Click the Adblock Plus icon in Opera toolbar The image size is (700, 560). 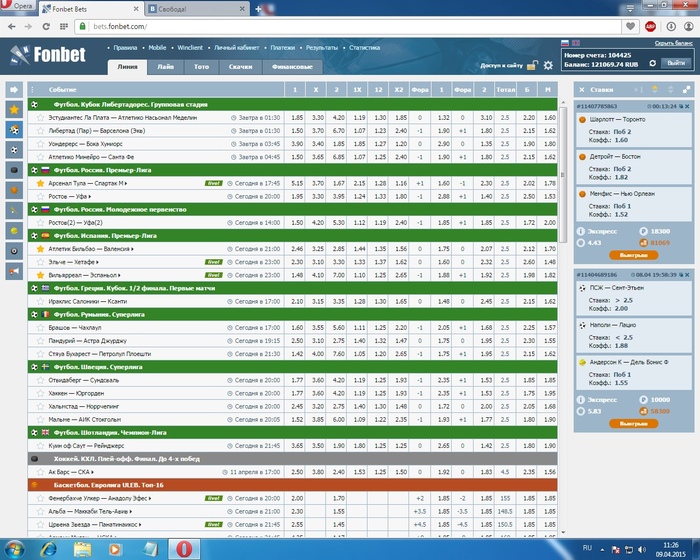click(650, 27)
